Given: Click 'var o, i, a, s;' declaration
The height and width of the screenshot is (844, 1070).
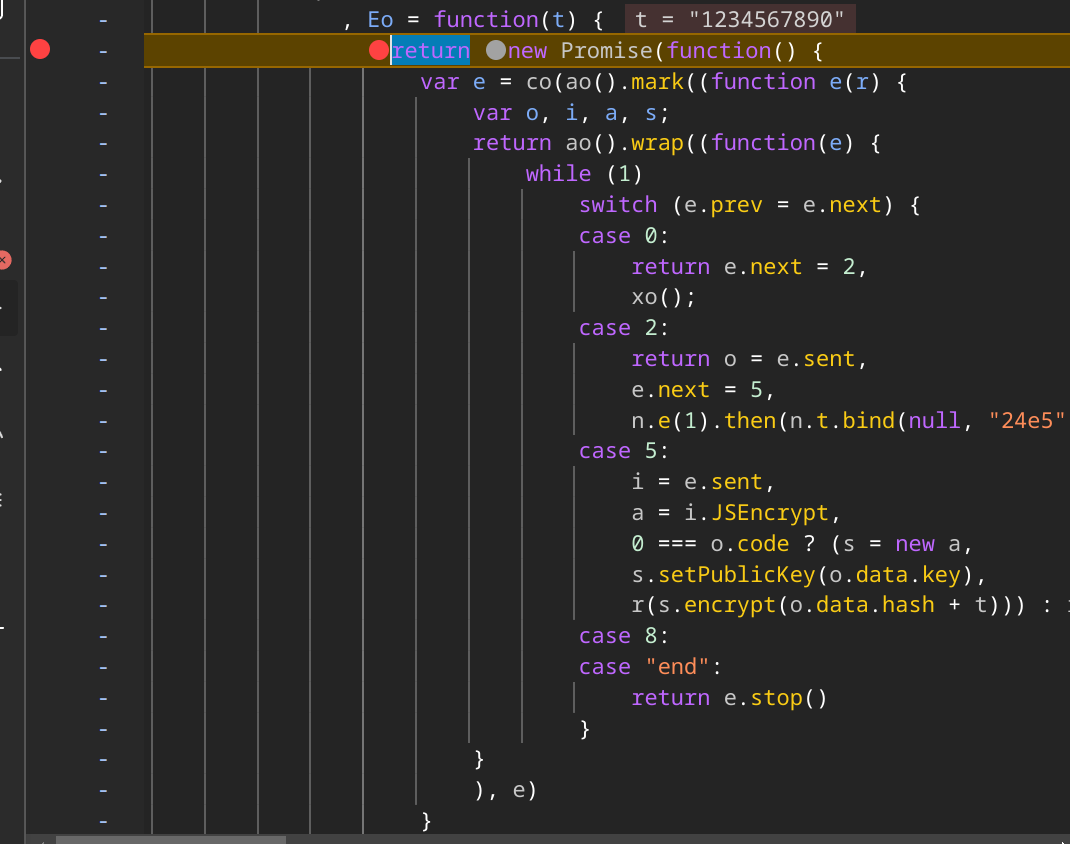Looking at the screenshot, I should coord(571,113).
